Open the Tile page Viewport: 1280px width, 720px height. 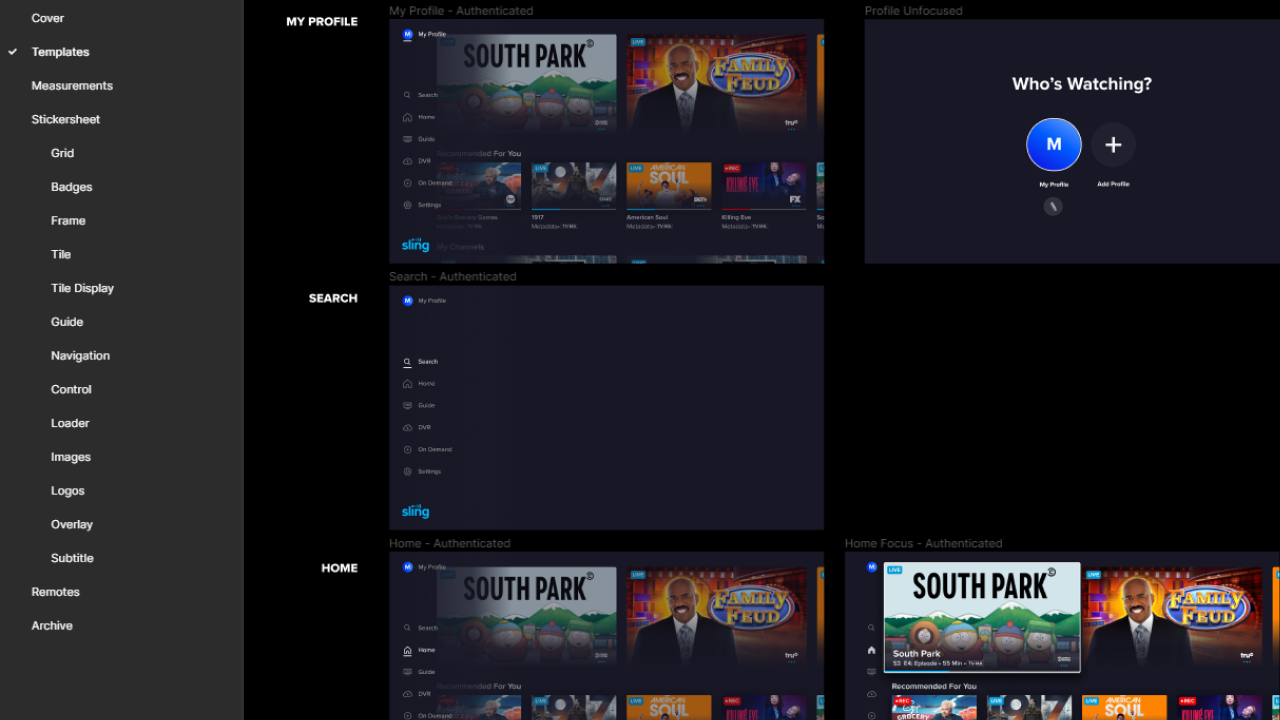[x=61, y=255]
